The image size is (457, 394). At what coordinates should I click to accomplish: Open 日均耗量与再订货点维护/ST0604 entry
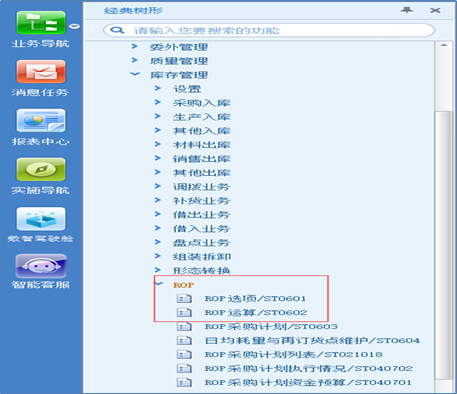(312, 340)
